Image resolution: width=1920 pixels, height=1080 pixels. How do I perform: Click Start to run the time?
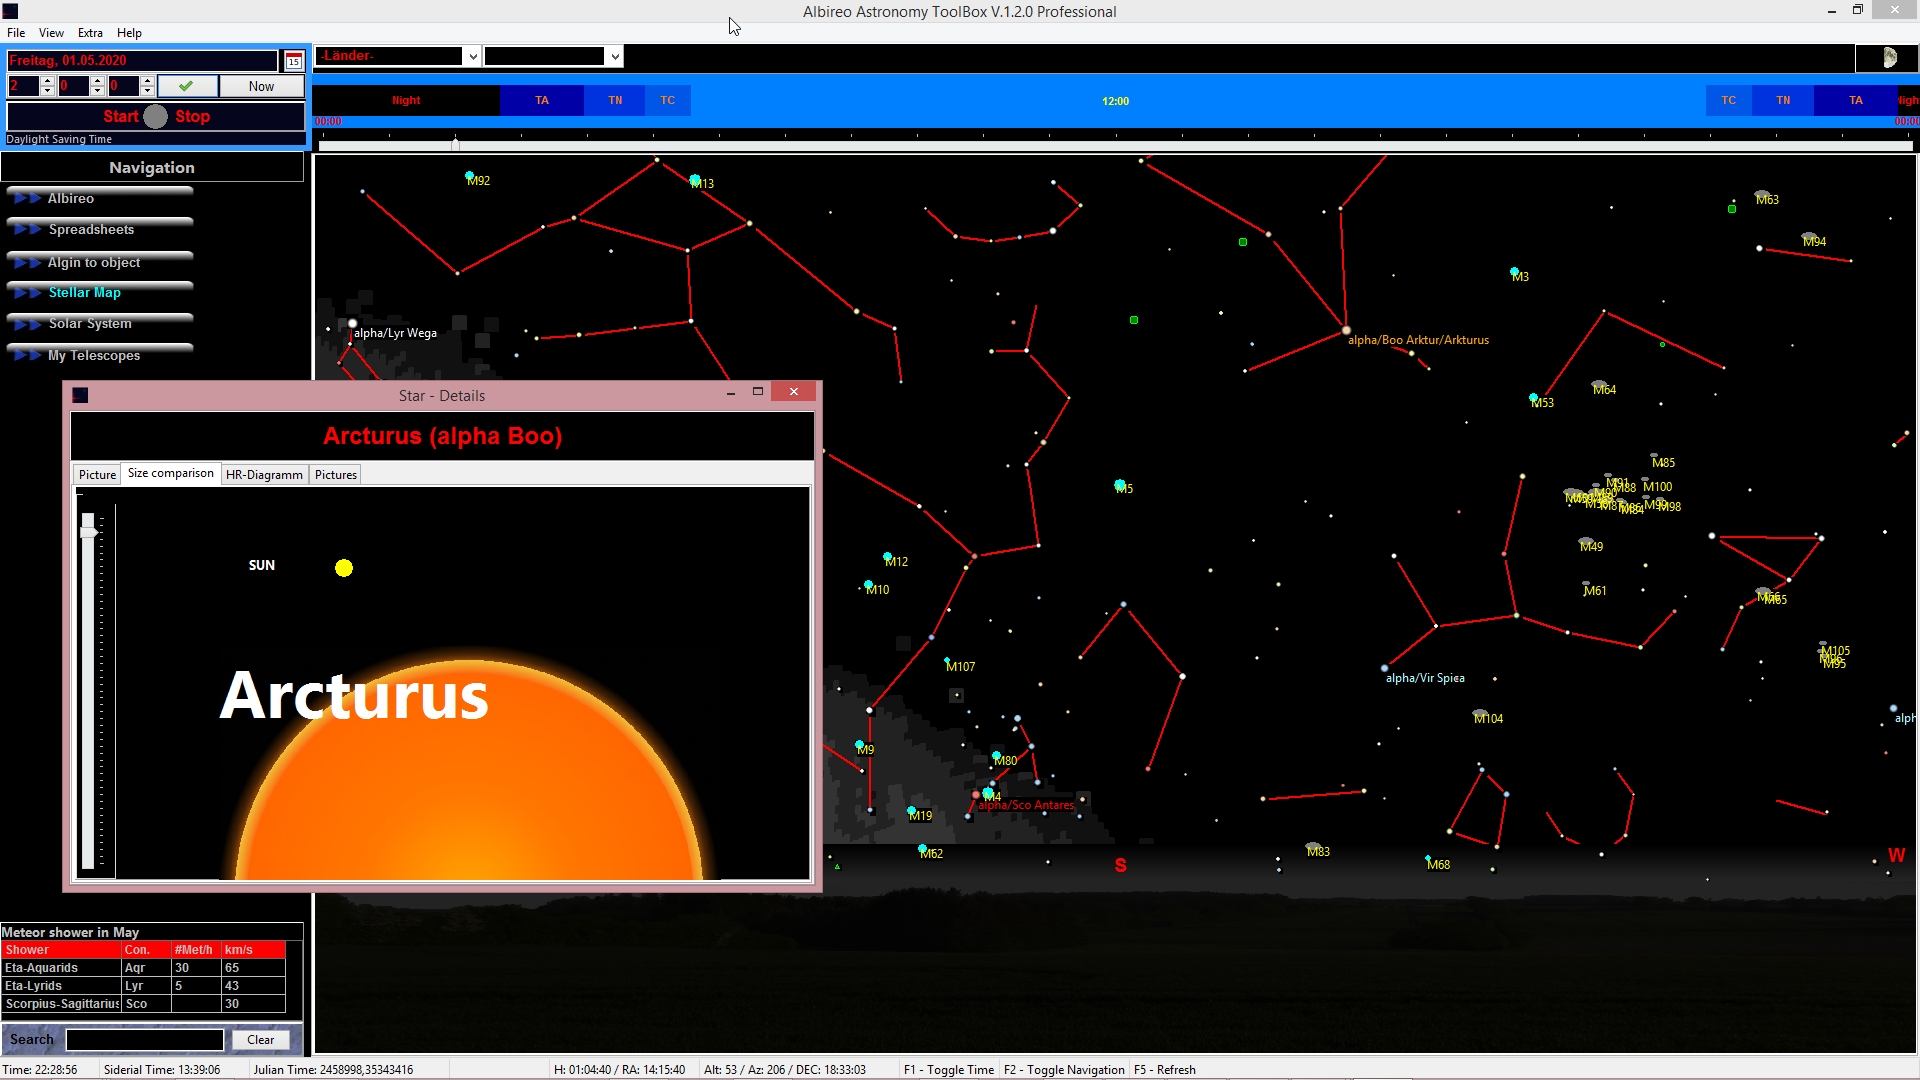point(120,116)
